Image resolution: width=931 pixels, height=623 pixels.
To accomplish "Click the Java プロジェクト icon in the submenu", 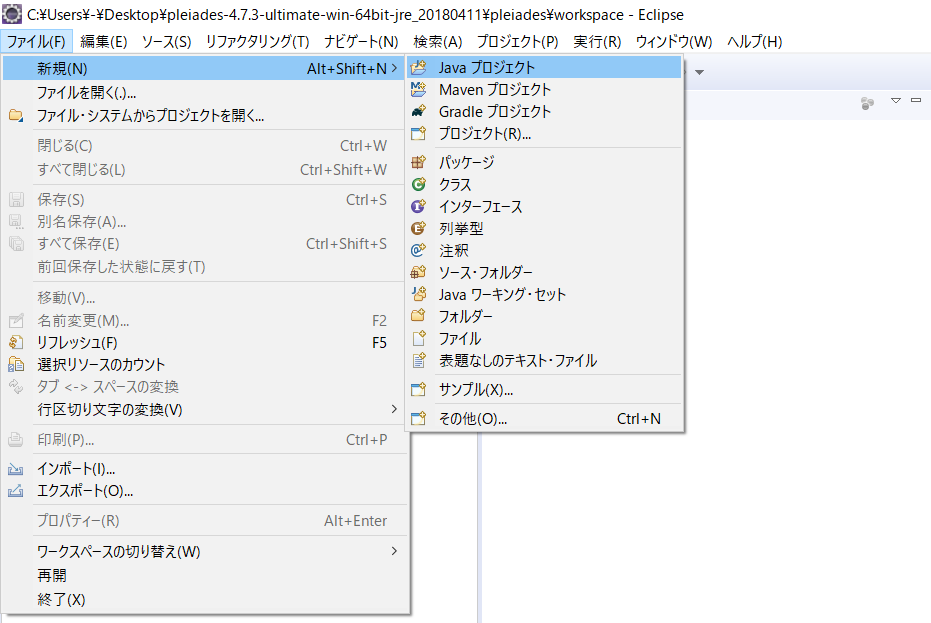I will pyautogui.click(x=419, y=68).
